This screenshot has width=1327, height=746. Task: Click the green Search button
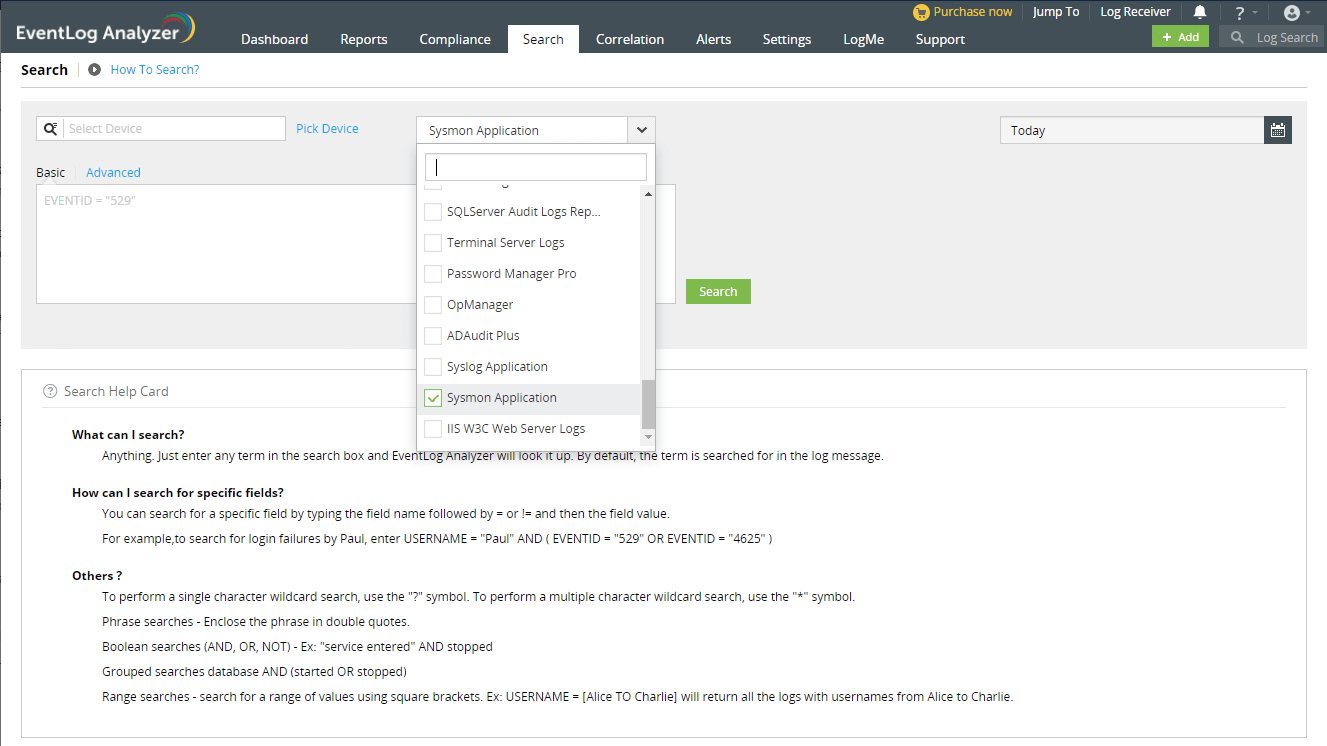coord(718,291)
